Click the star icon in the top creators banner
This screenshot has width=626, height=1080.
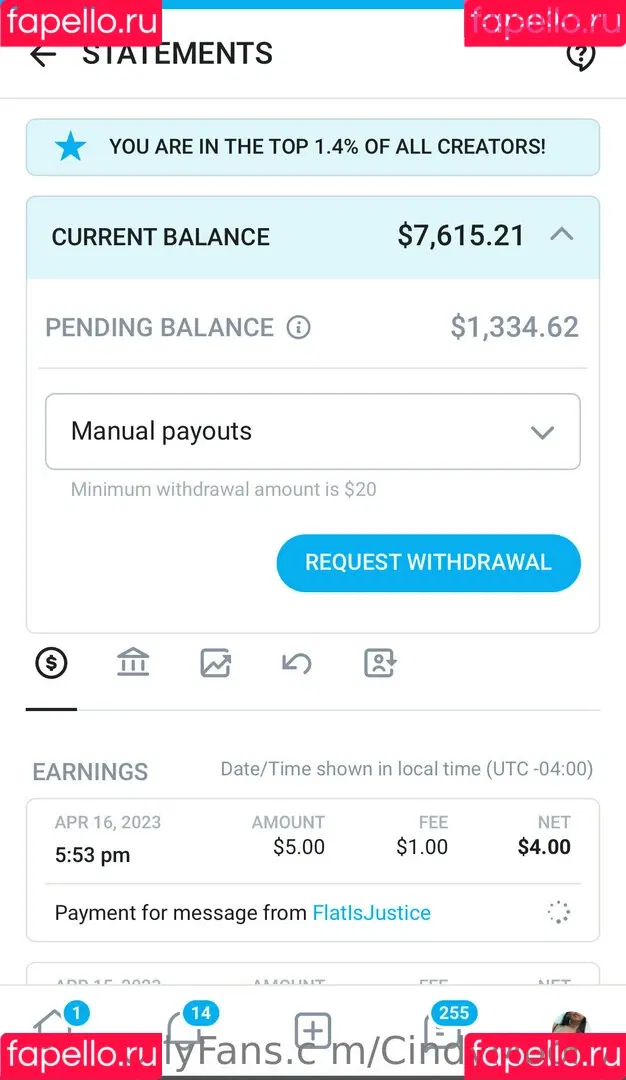(70, 147)
